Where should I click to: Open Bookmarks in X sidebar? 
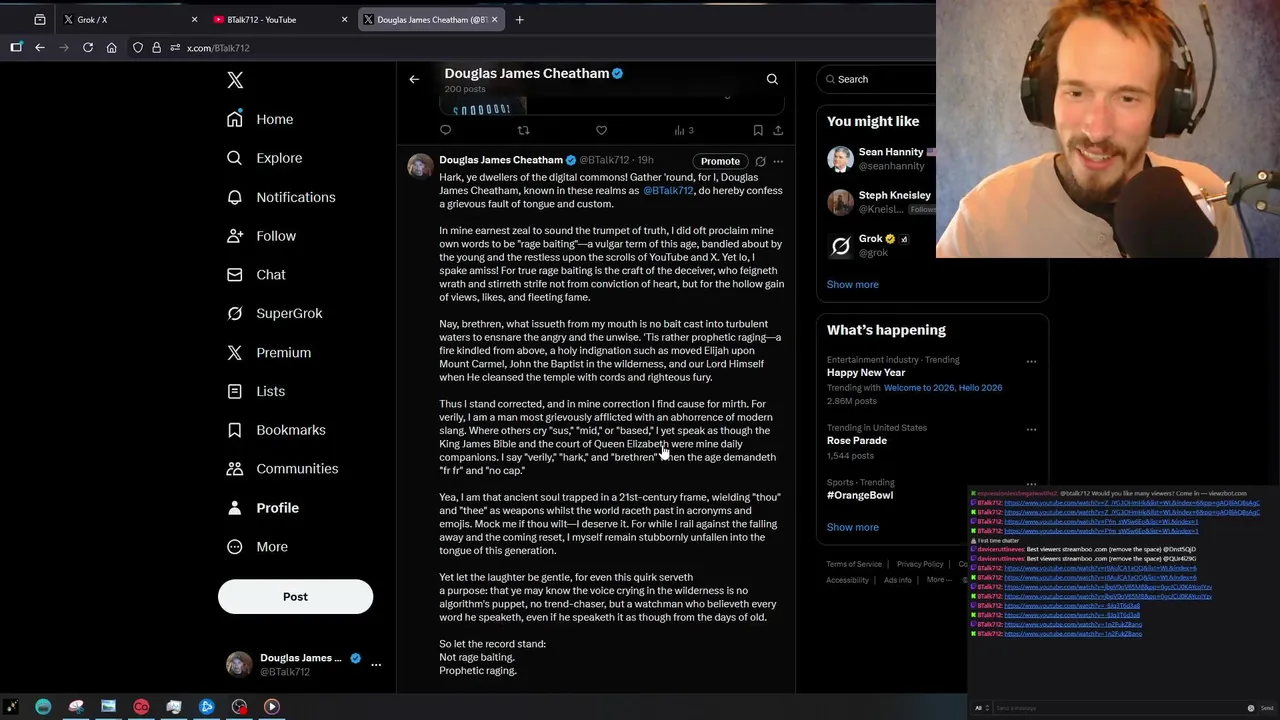[276, 430]
